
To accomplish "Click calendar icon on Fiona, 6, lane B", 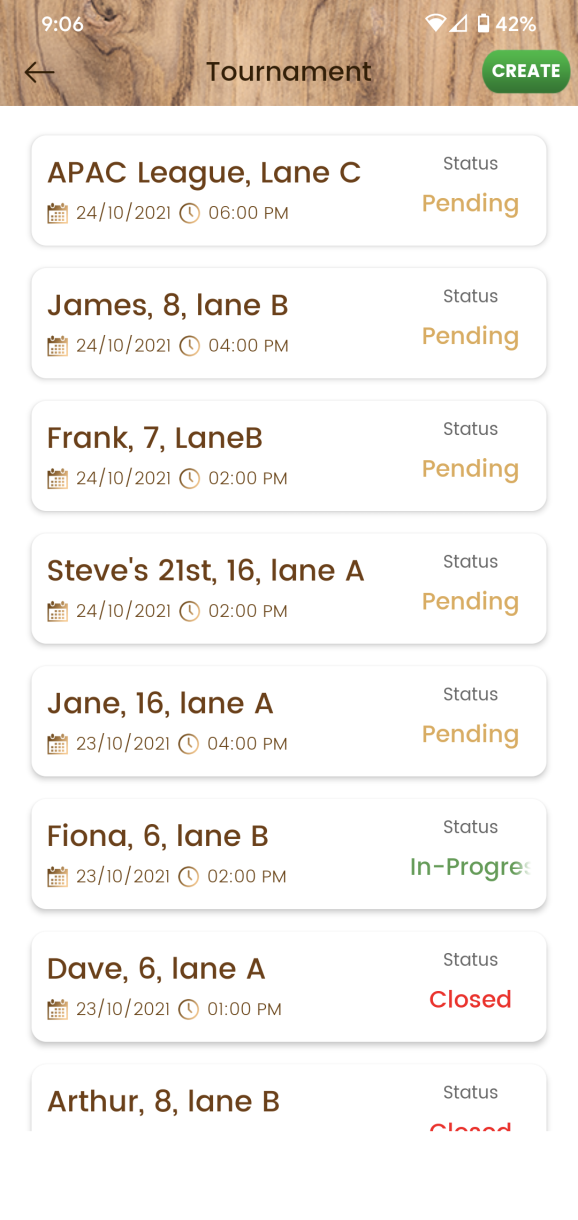I will pos(58,877).
